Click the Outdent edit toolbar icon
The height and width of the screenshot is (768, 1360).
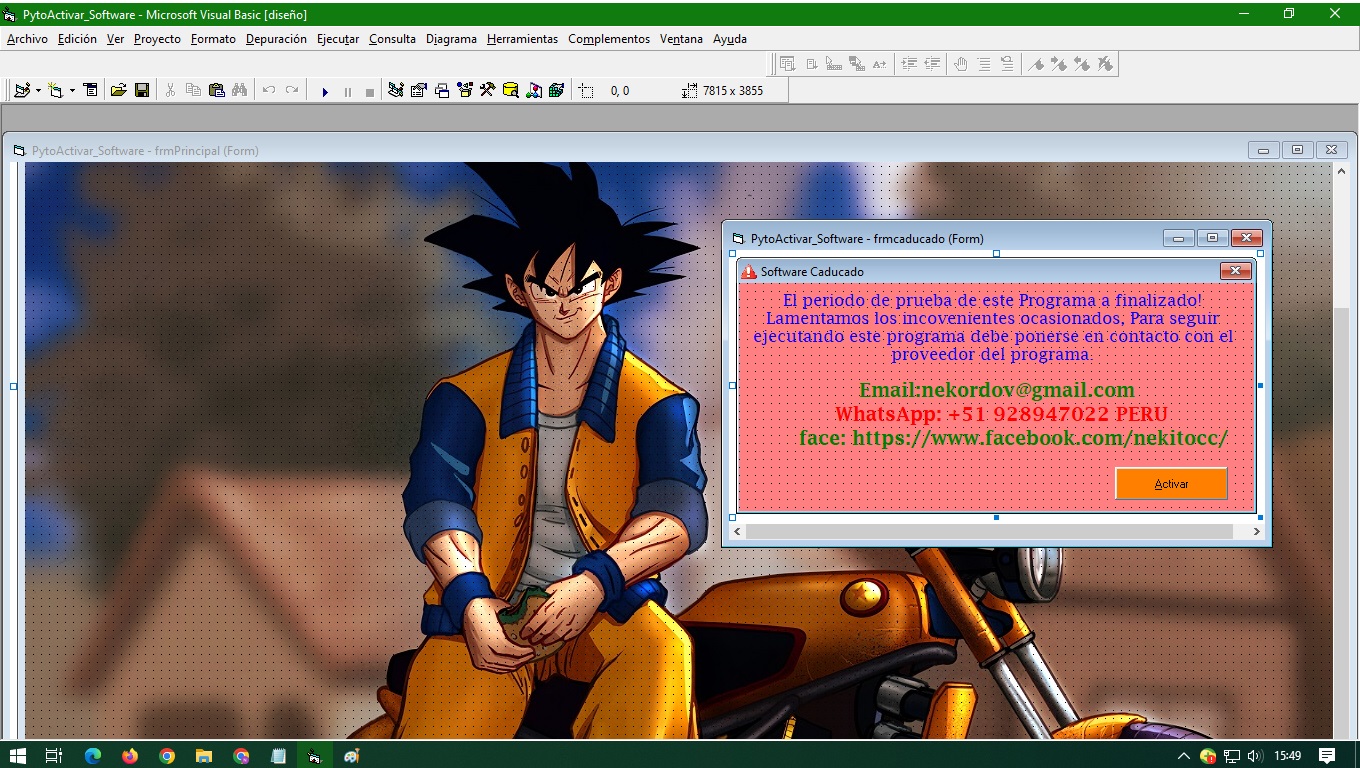[932, 64]
